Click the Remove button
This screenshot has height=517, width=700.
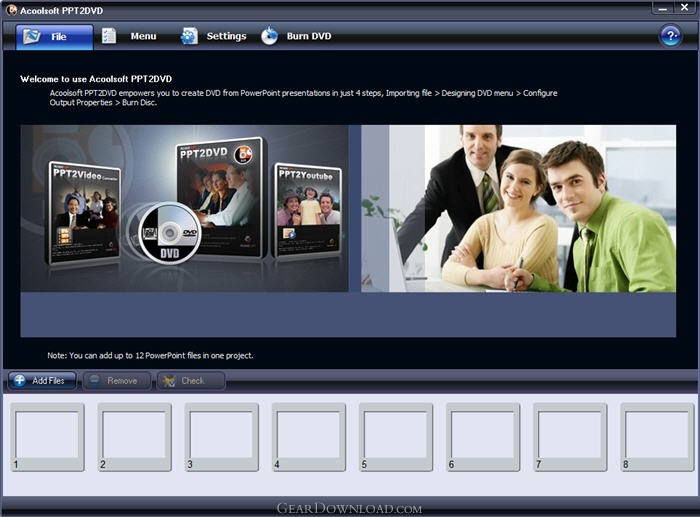pyautogui.click(x=117, y=381)
